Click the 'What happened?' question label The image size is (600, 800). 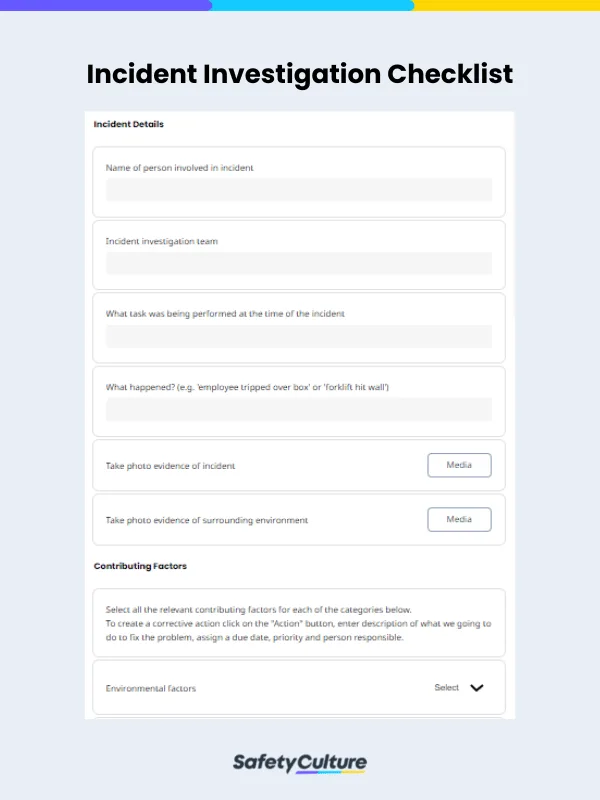click(247, 387)
